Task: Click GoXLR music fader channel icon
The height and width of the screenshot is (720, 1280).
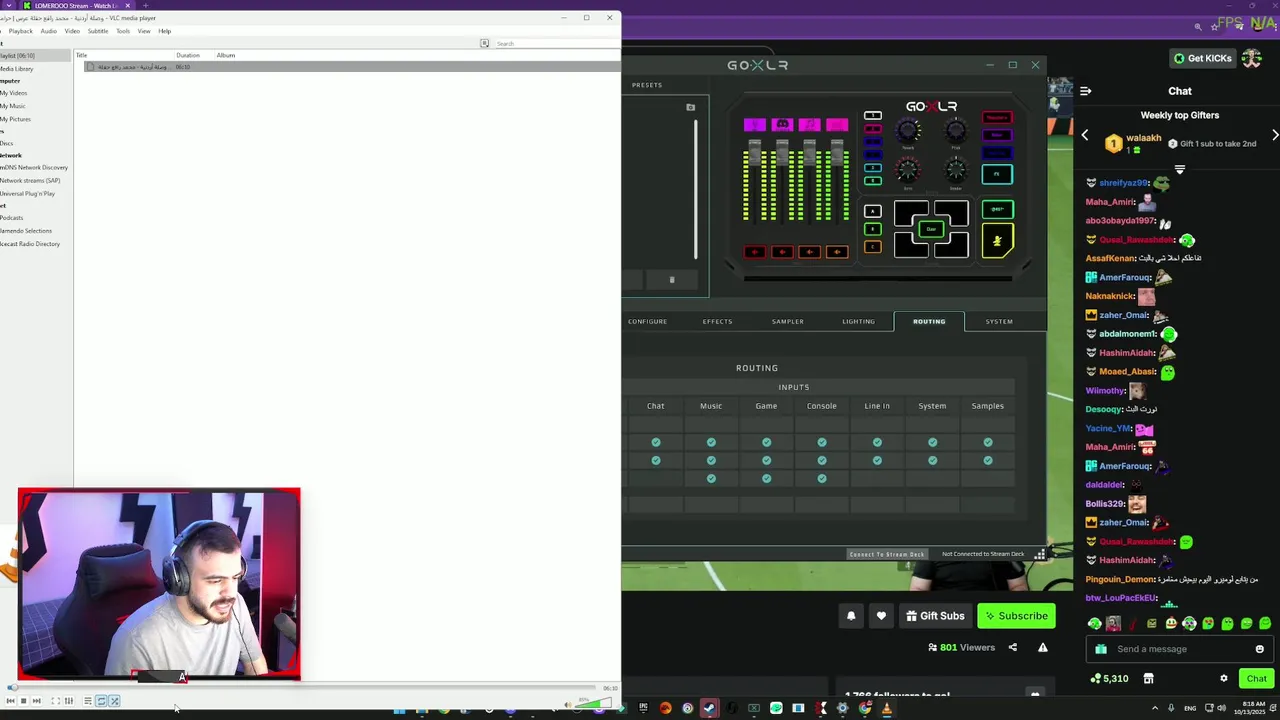Action: [x=809, y=125]
